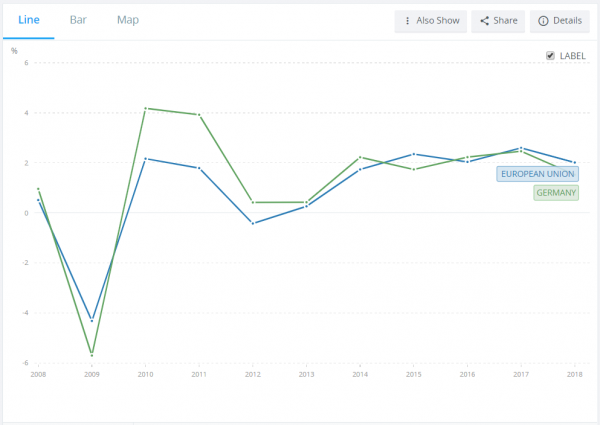This screenshot has height=425, width=600.
Task: Click the European Union 2015 data point
Action: [x=414, y=154]
